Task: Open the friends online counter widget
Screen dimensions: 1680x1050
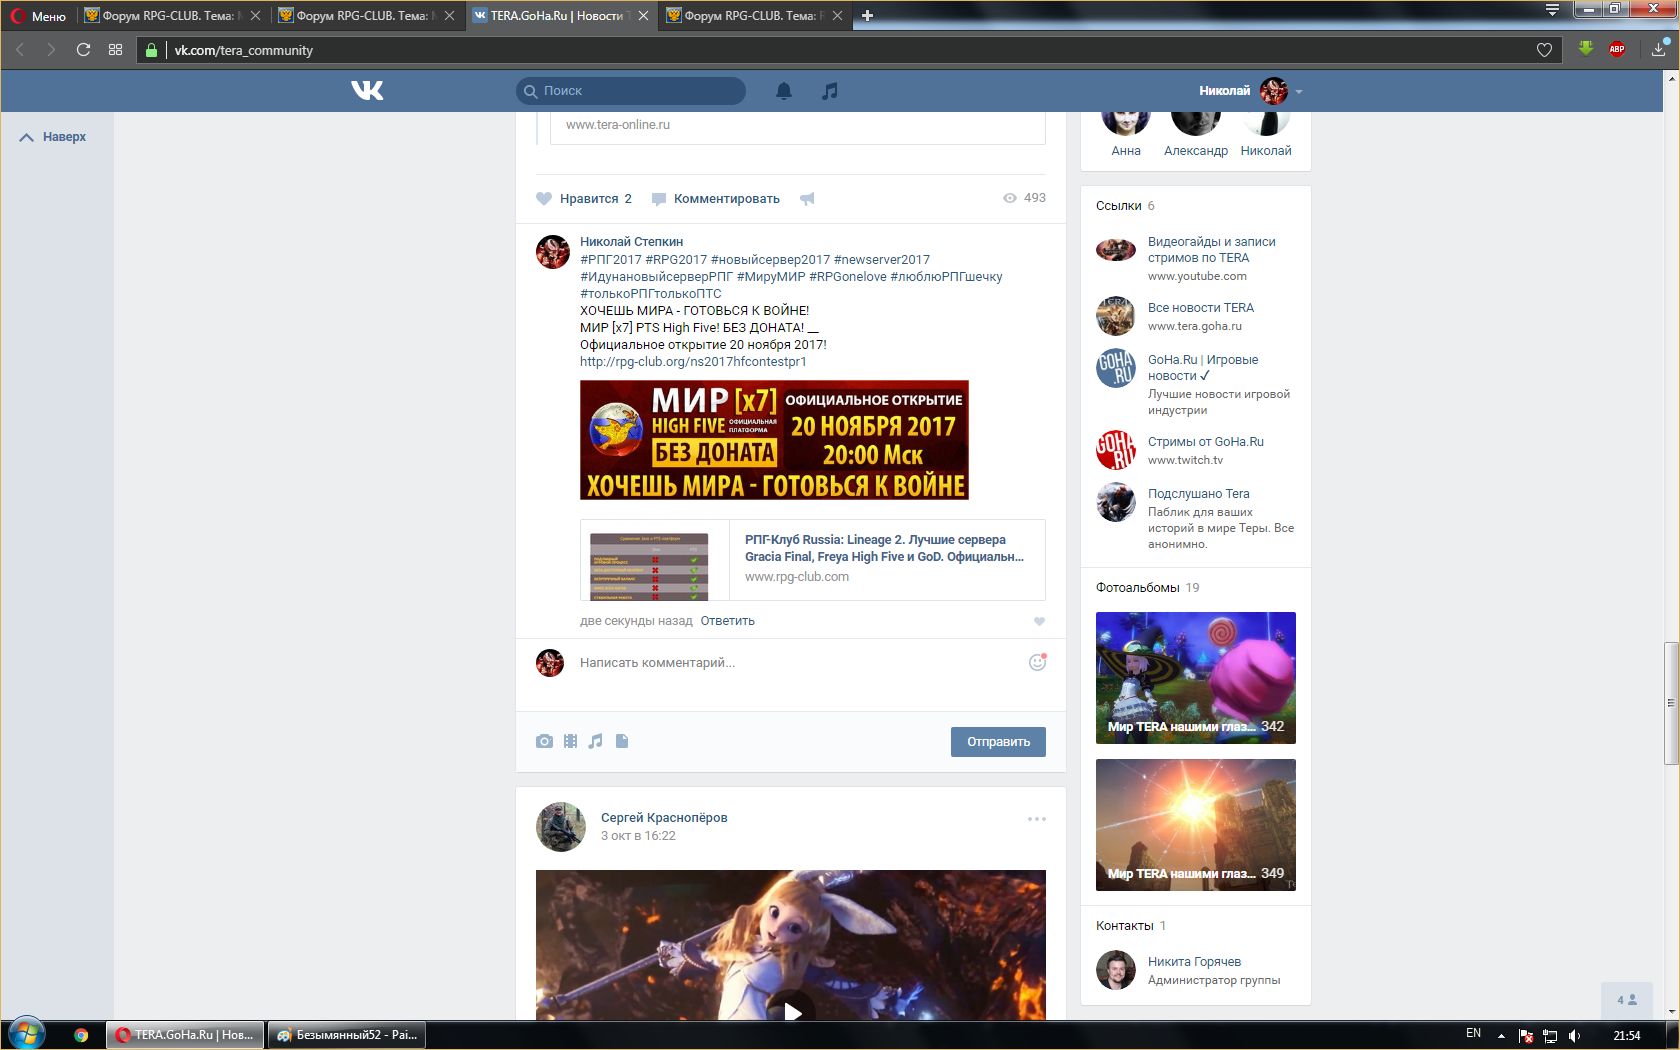Action: click(x=1627, y=1000)
